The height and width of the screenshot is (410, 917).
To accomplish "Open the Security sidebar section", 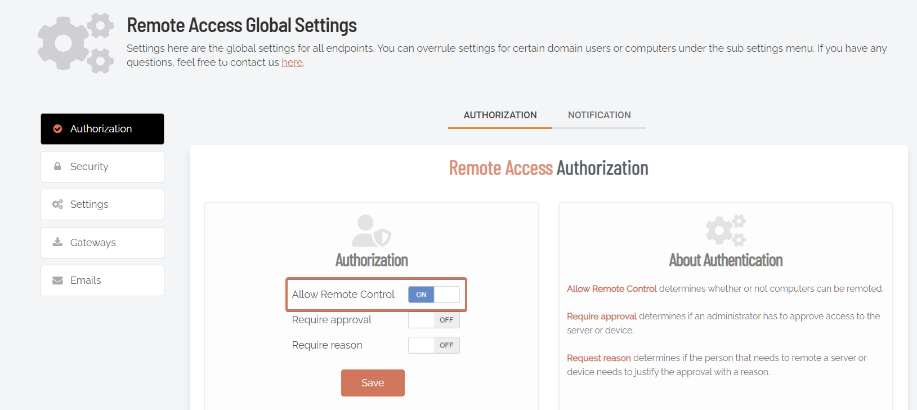I will point(102,167).
